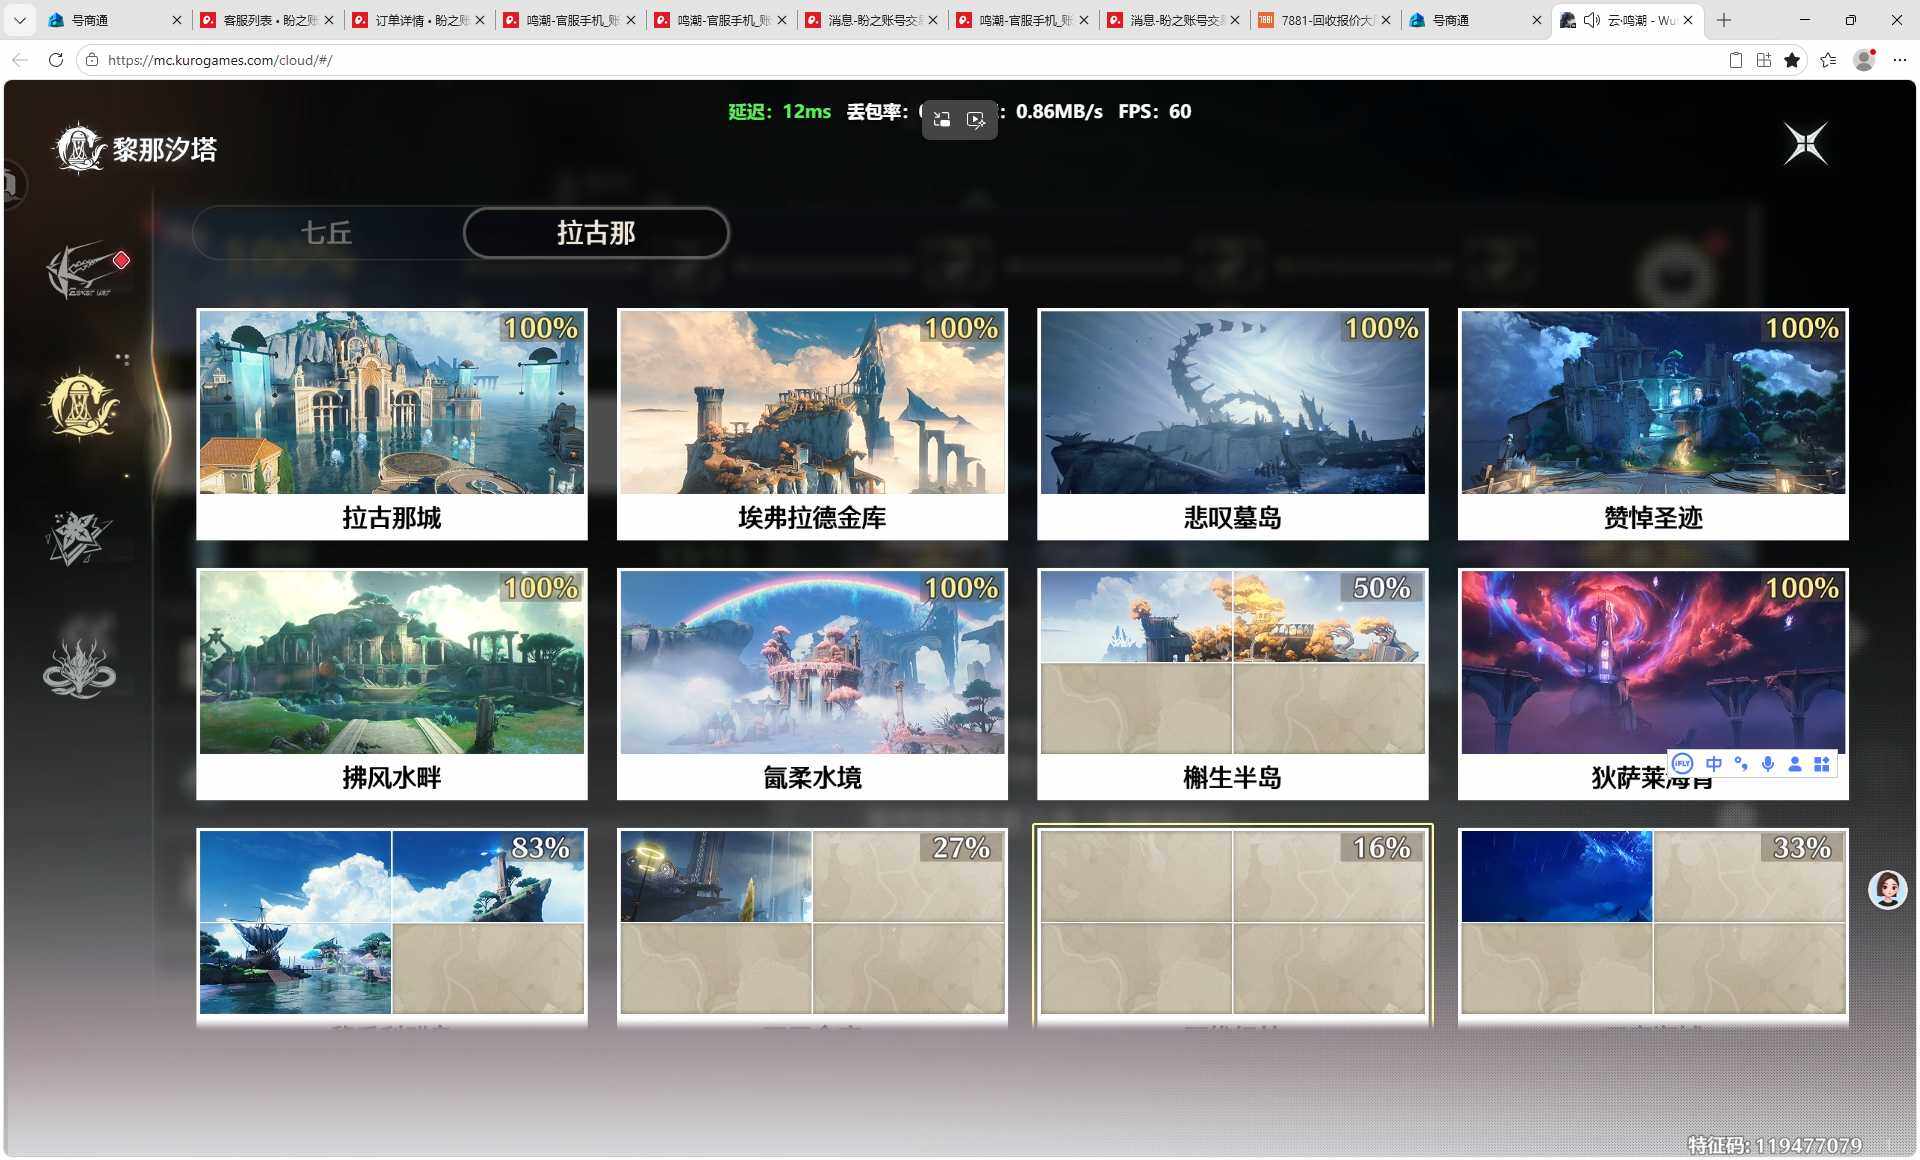Open the flower-shaped fourth sidebar region emblem

[x=79, y=668]
